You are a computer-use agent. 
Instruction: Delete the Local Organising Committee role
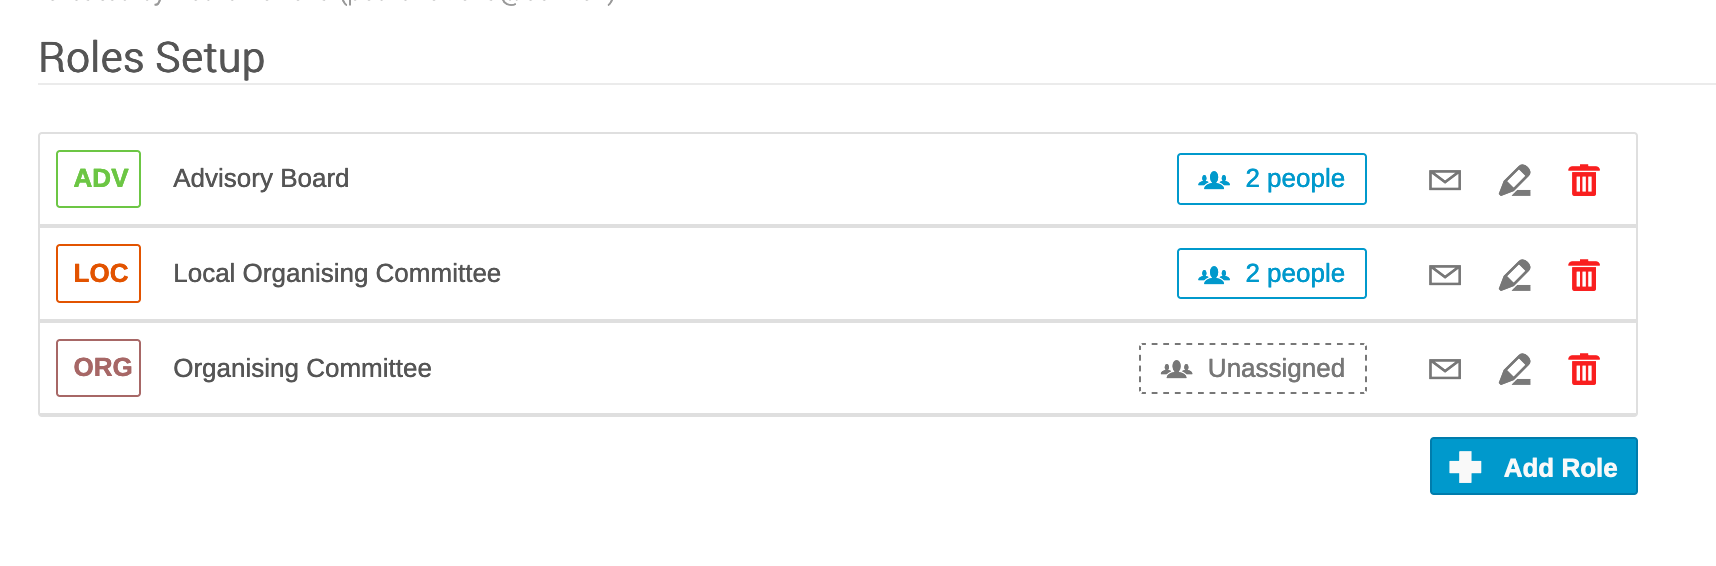tap(1584, 275)
